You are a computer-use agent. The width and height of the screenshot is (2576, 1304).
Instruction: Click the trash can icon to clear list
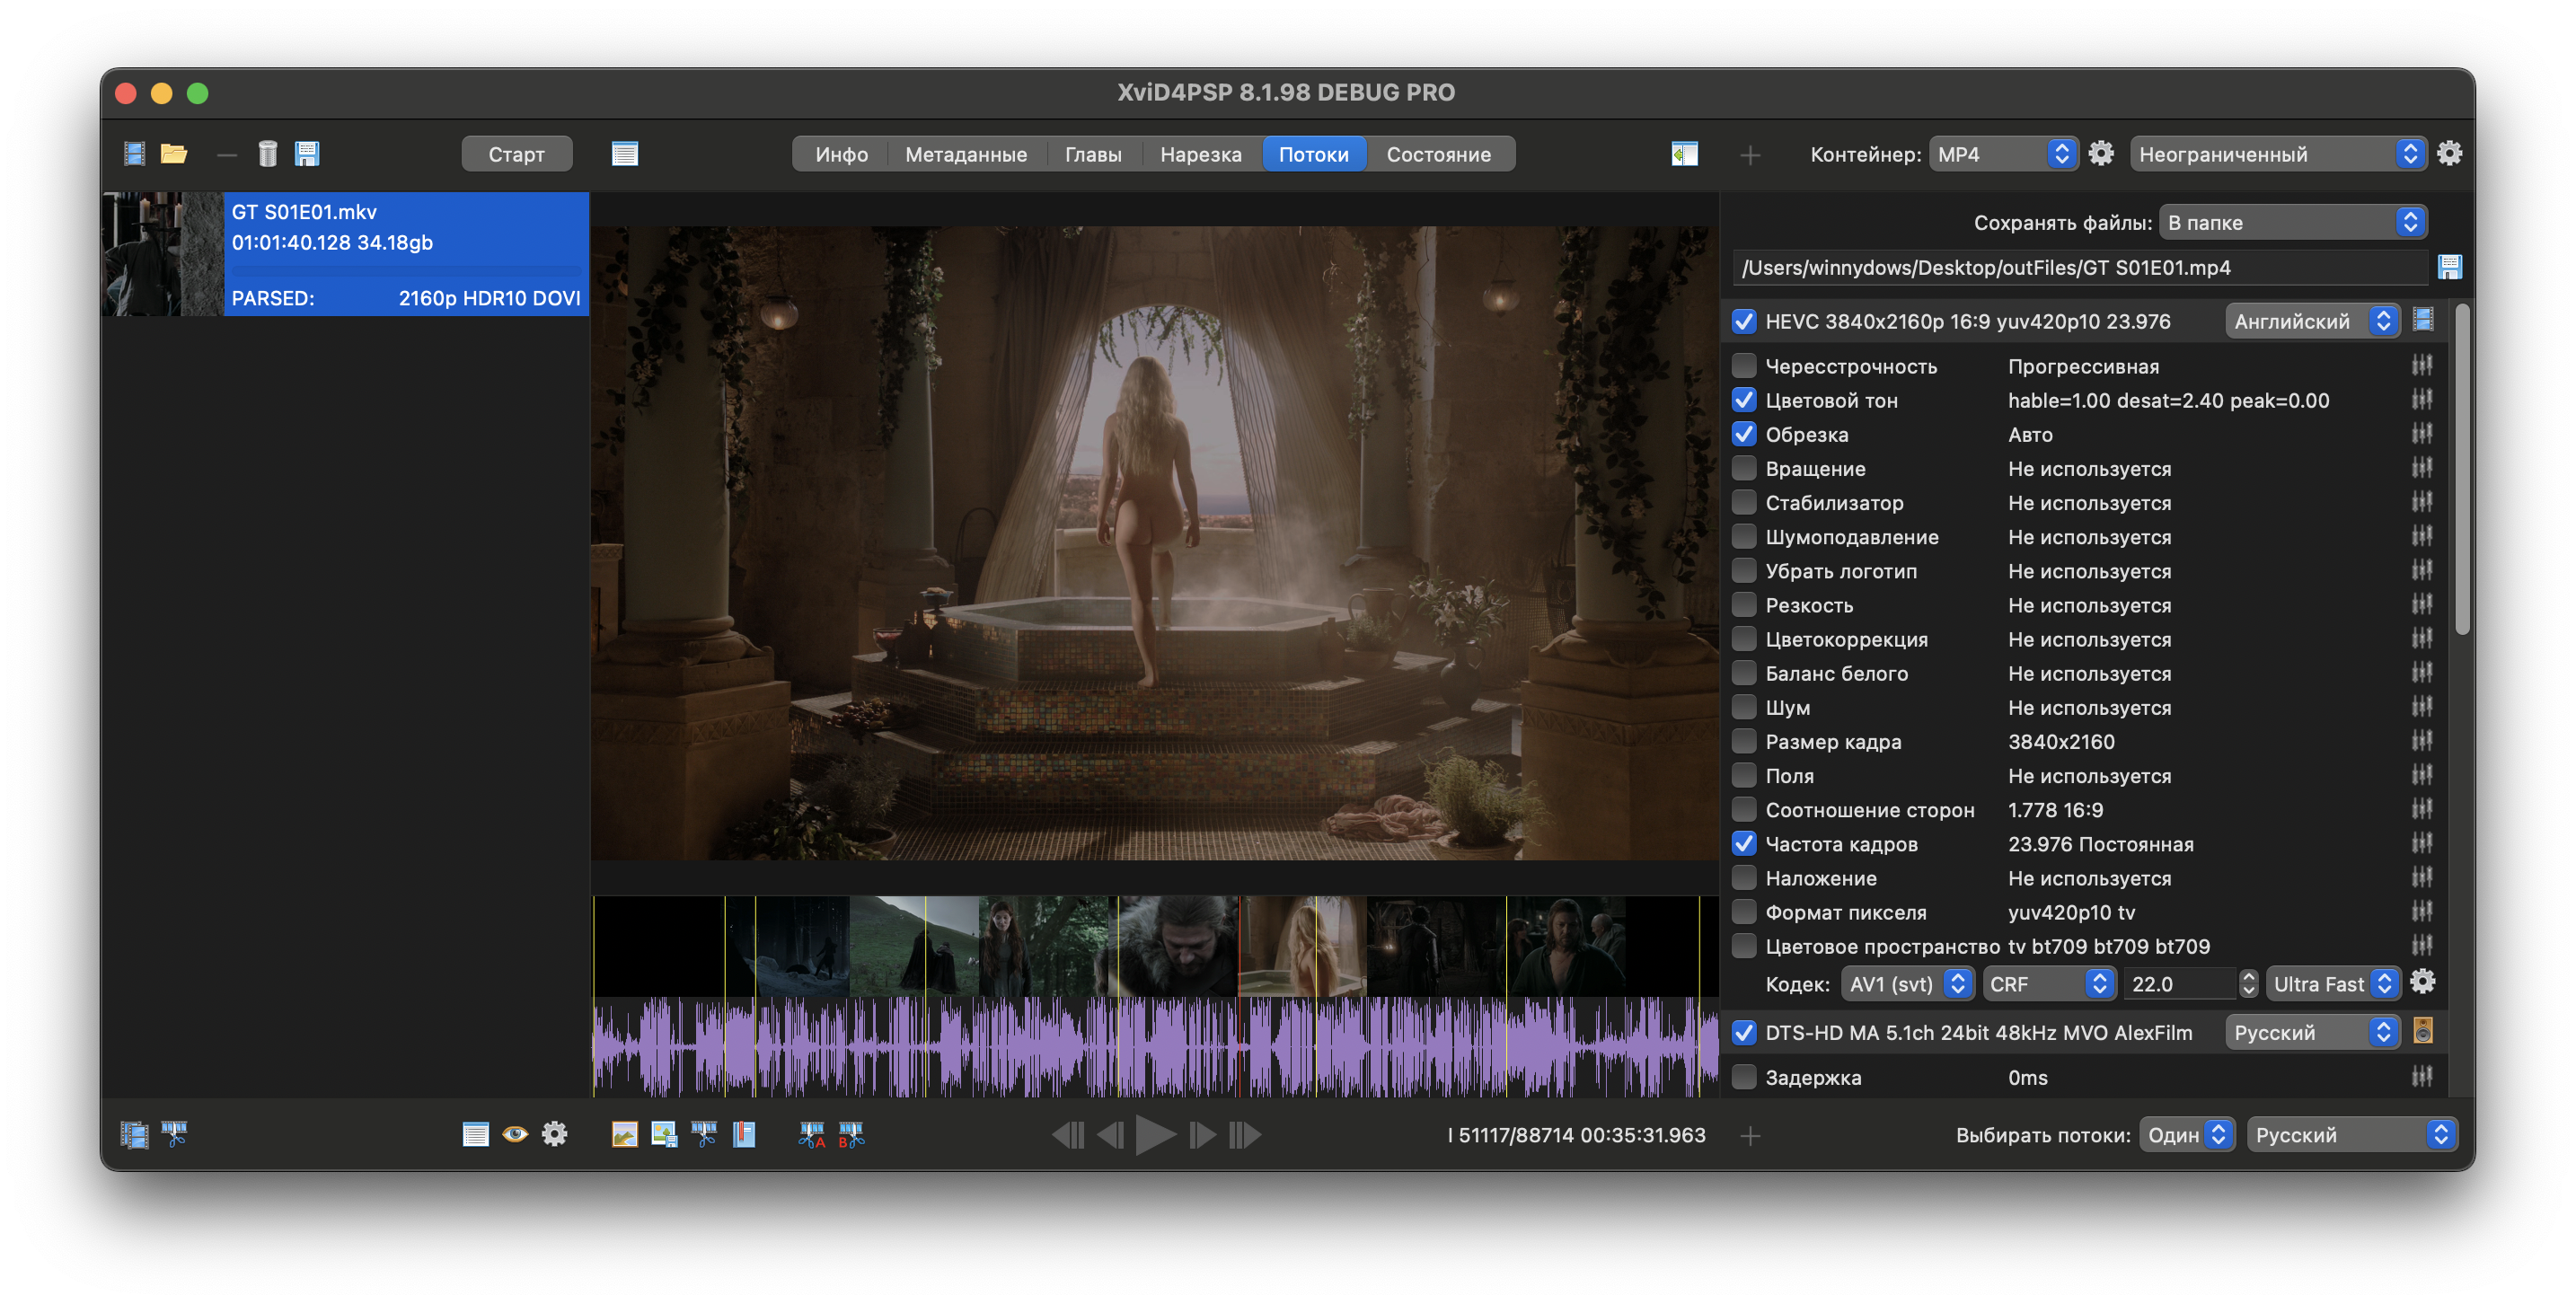[267, 154]
